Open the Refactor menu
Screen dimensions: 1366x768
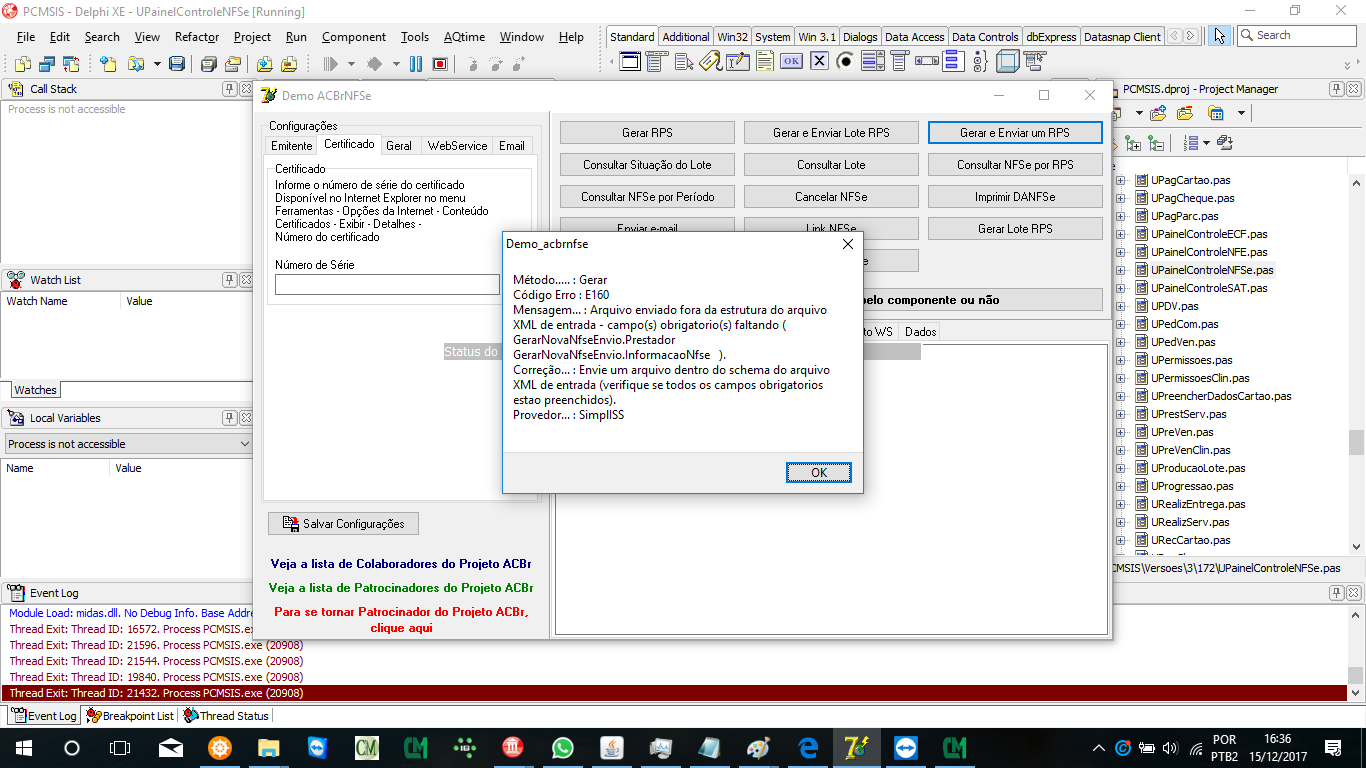point(197,37)
